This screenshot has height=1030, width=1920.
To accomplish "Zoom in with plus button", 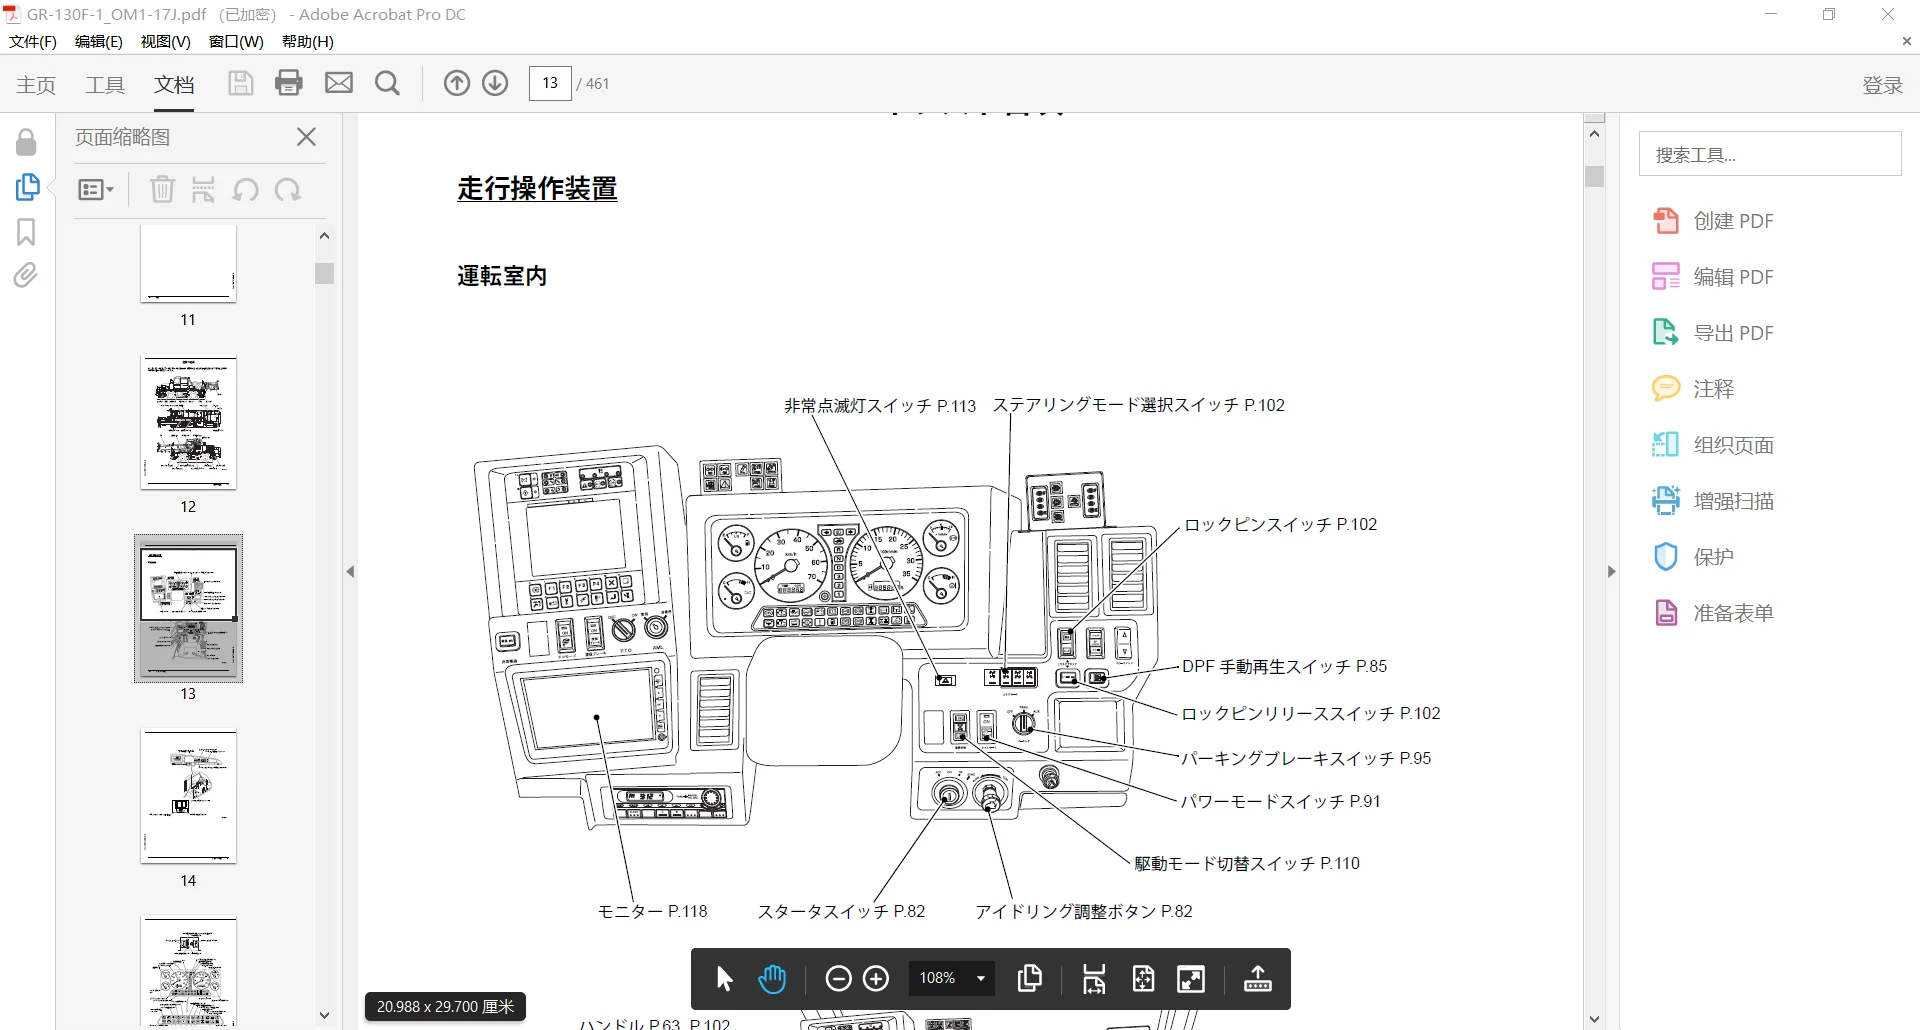I will pos(876,978).
